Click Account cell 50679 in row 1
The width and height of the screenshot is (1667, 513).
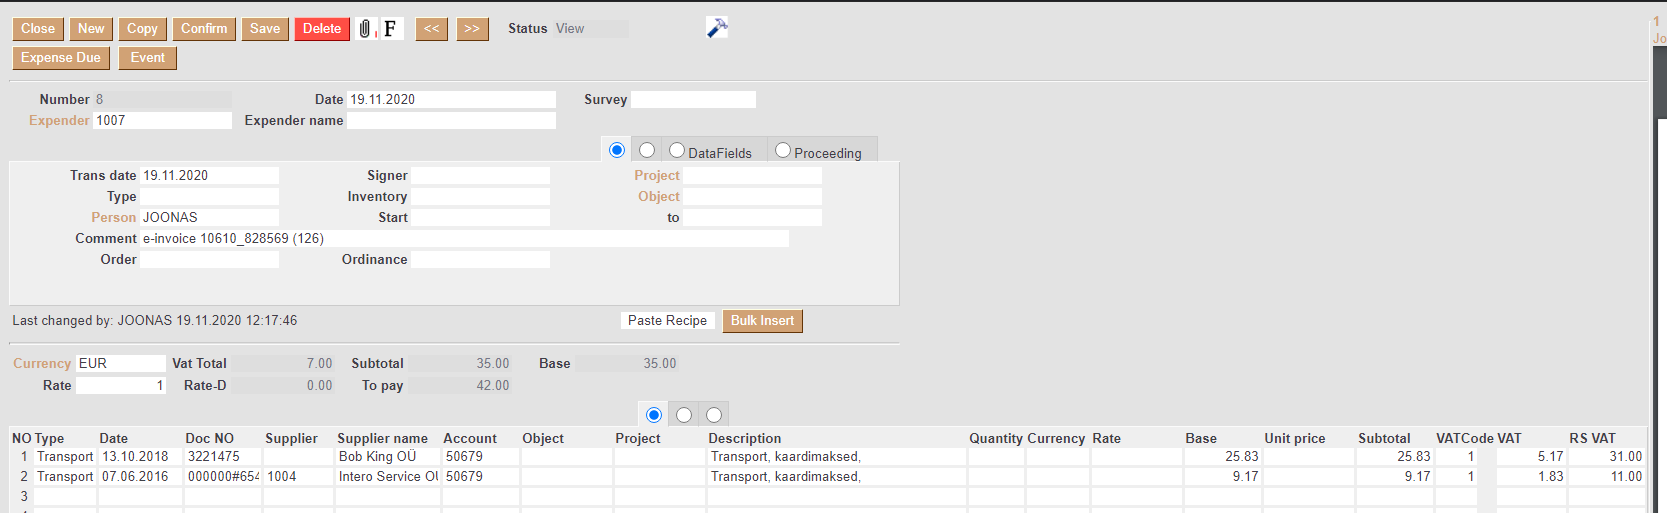480,456
